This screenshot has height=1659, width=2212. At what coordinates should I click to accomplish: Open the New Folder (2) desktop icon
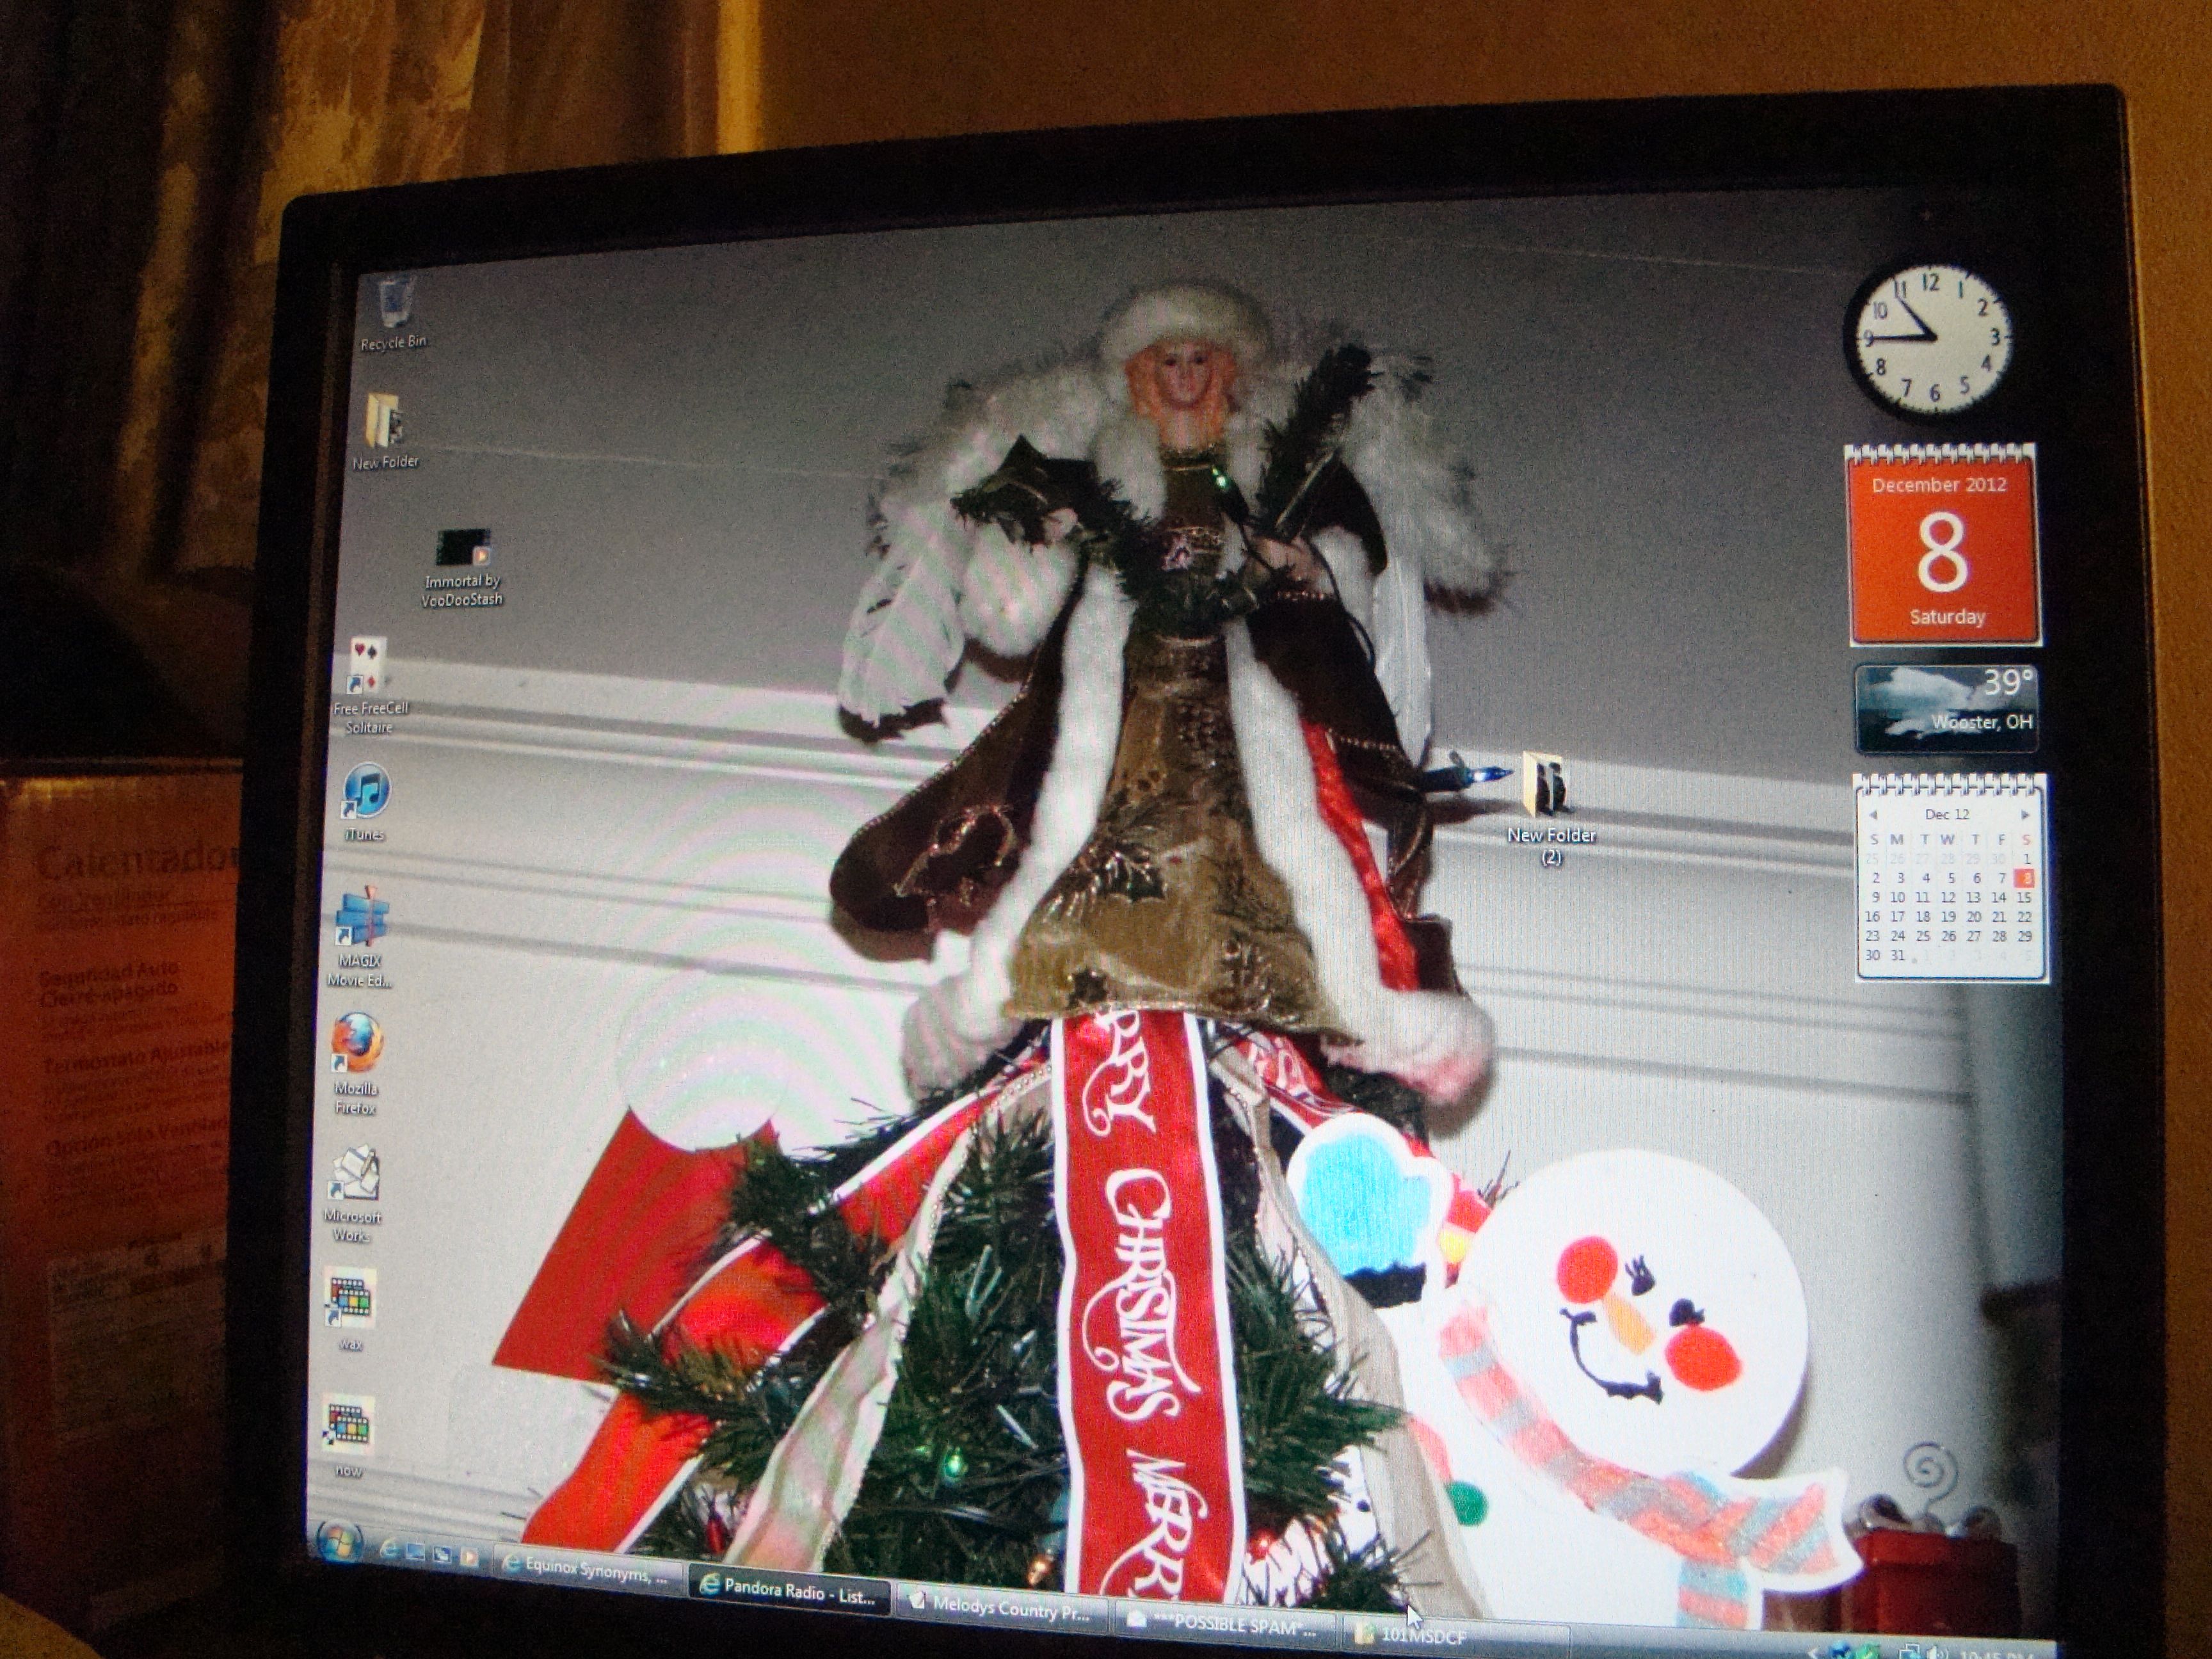[x=1551, y=808]
